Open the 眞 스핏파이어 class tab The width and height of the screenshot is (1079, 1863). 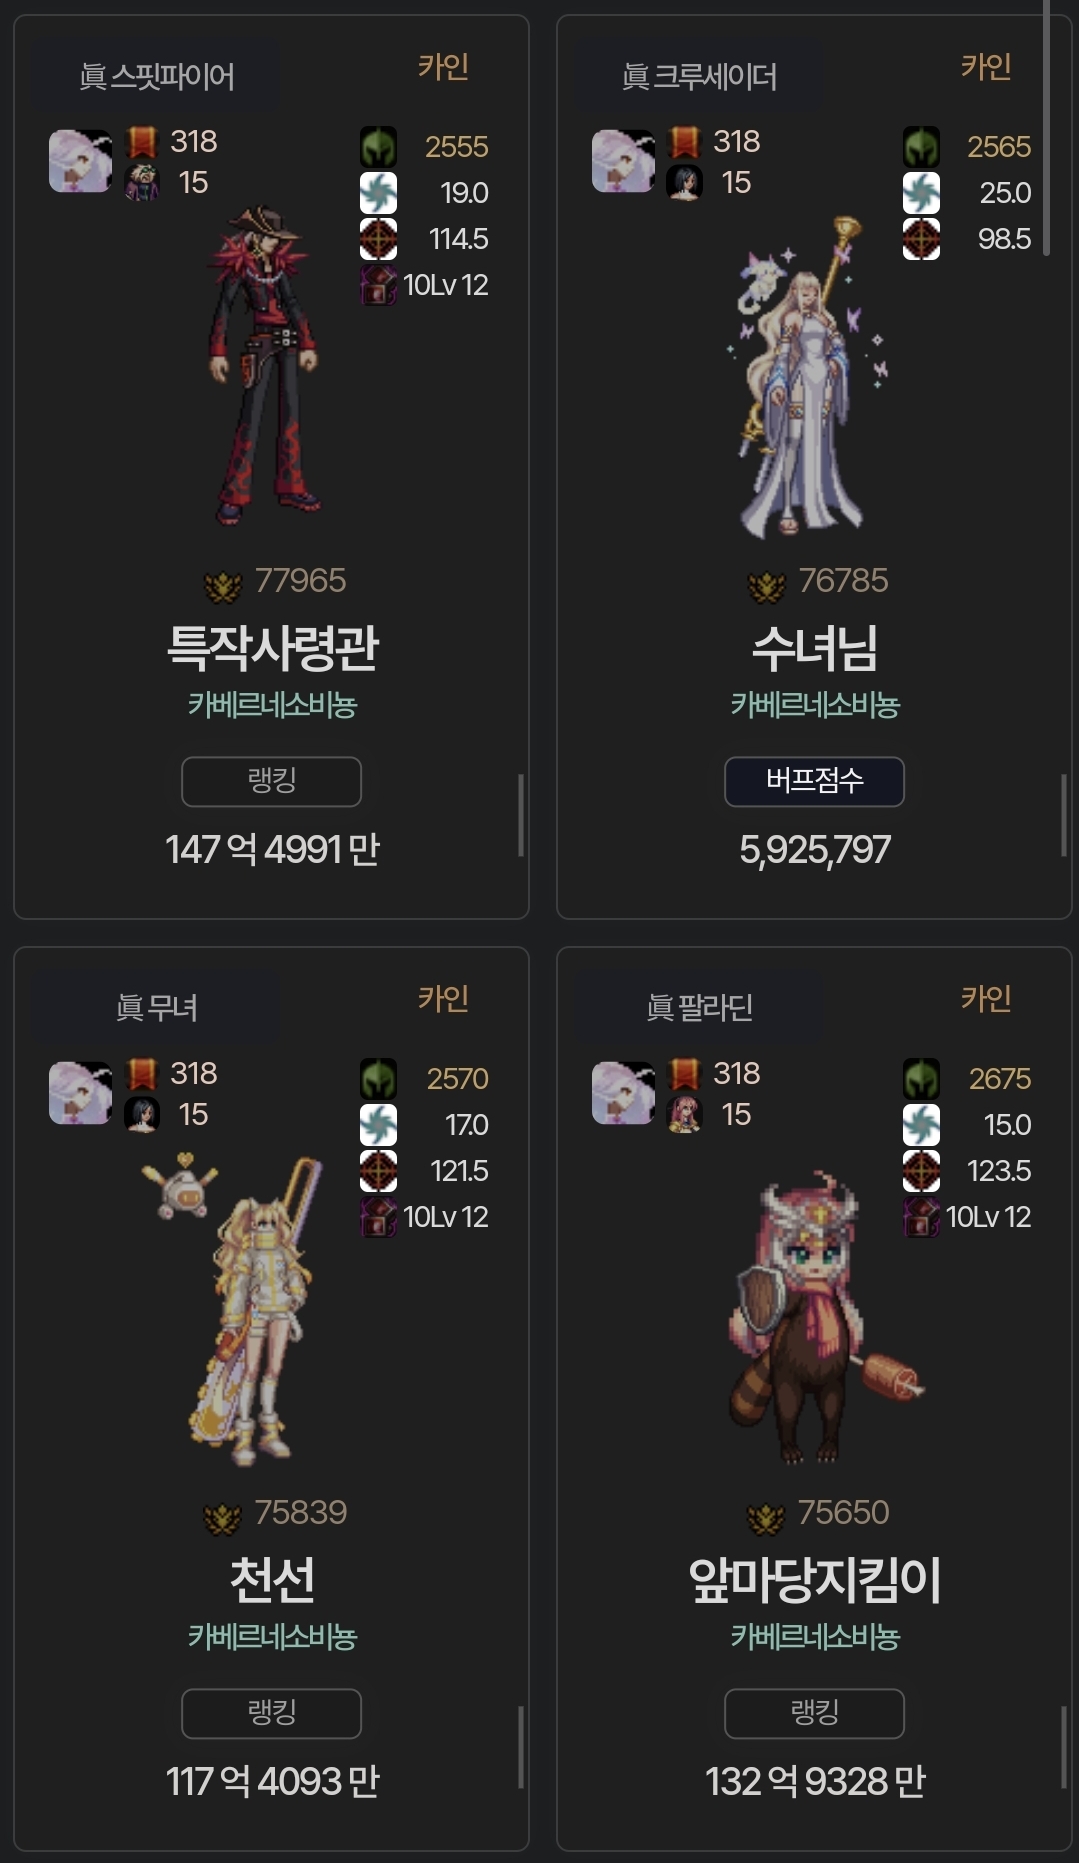156,76
